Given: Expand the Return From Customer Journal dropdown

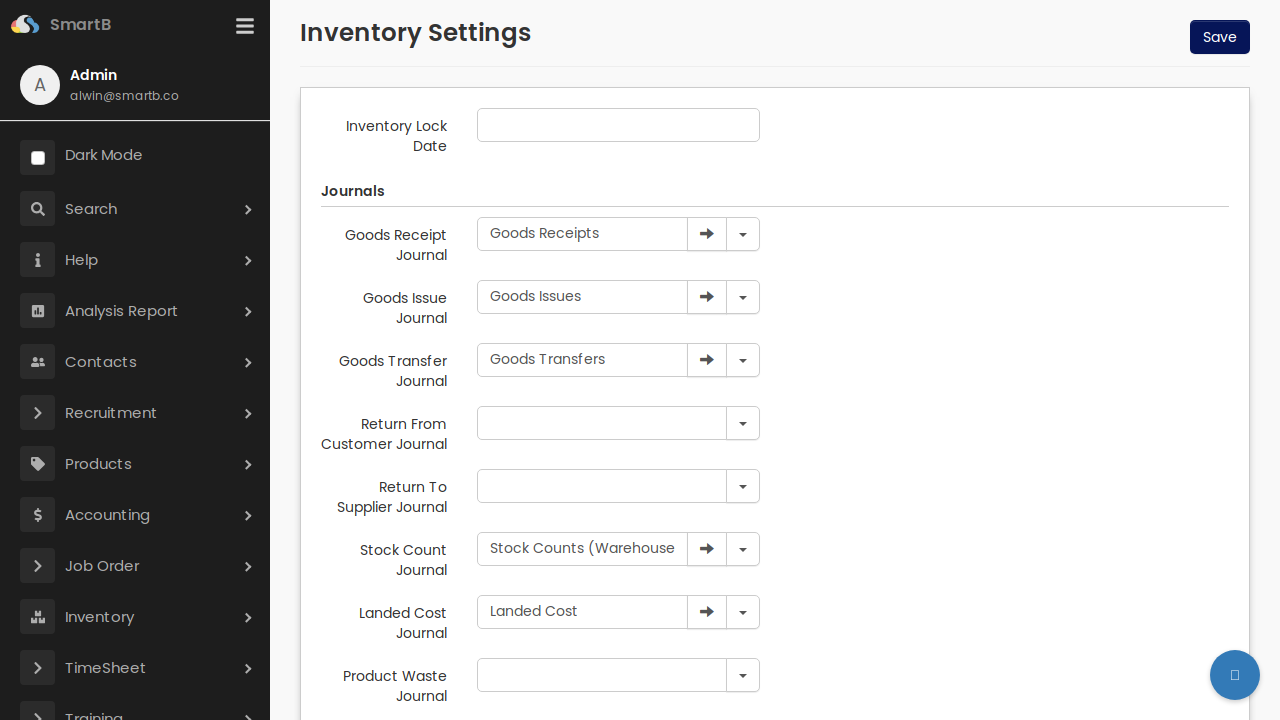Looking at the screenshot, I should [x=742, y=423].
